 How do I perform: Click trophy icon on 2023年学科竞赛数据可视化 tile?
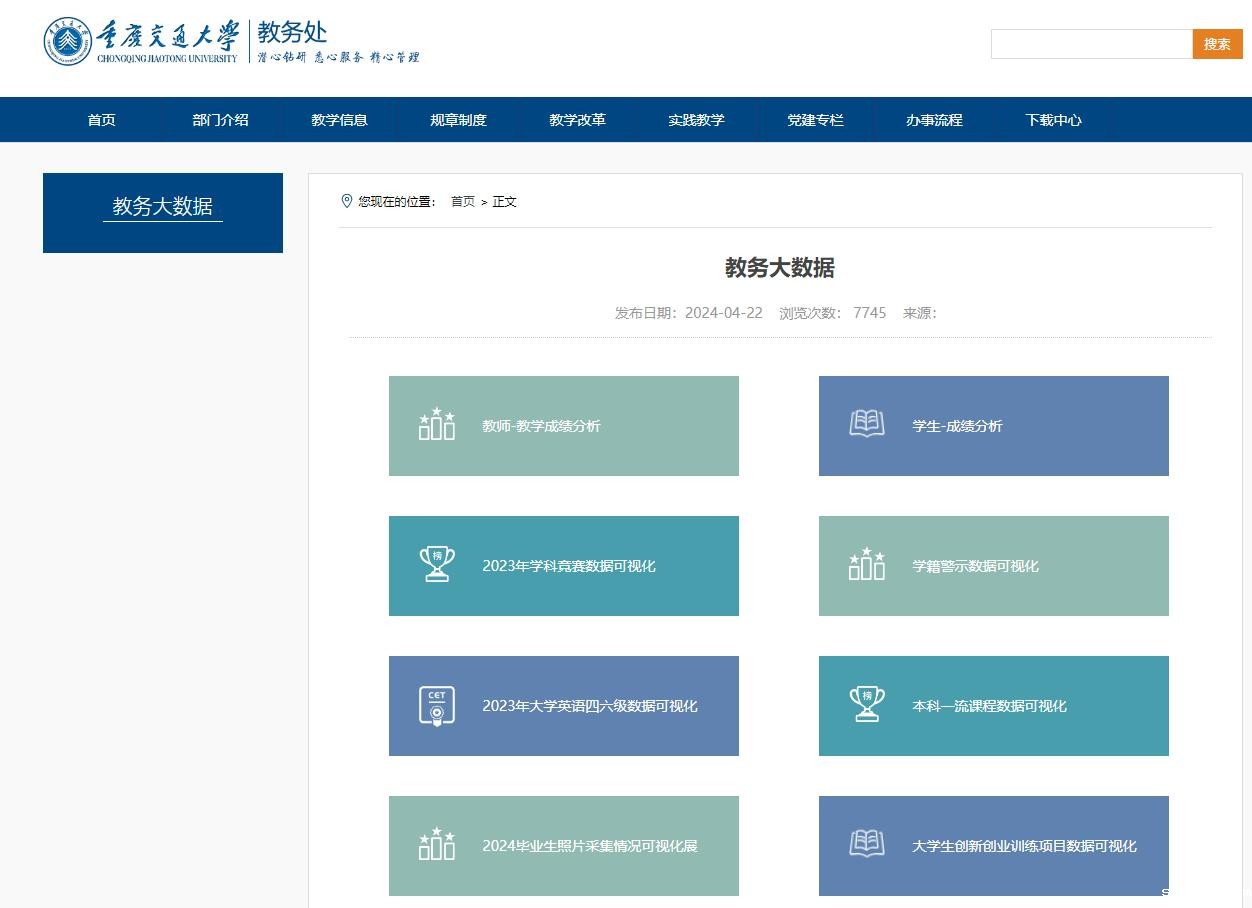(x=437, y=564)
